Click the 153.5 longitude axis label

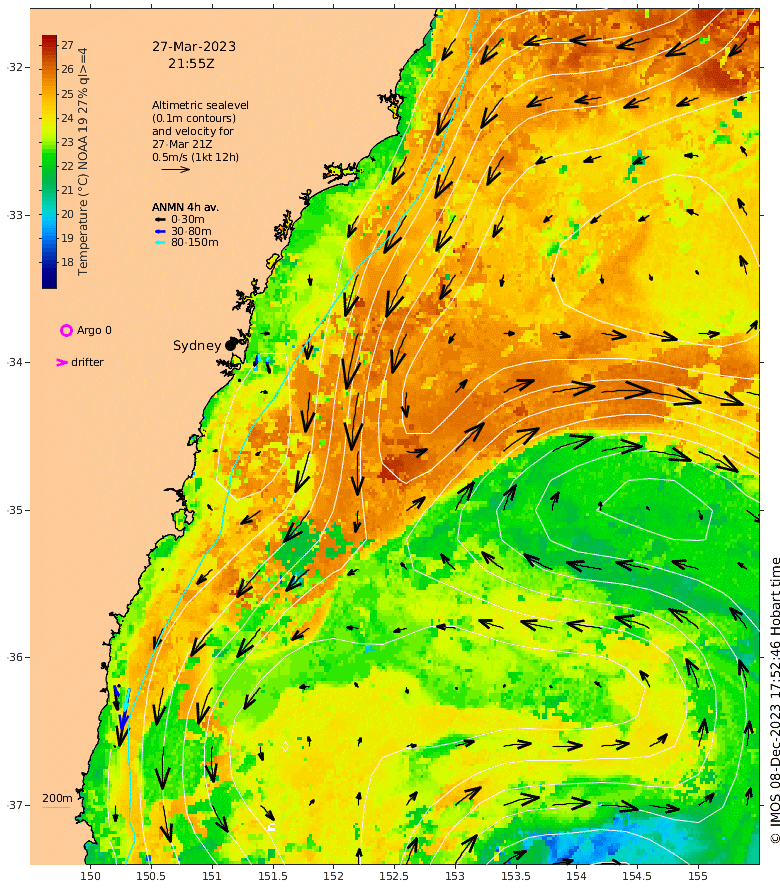pos(515,876)
